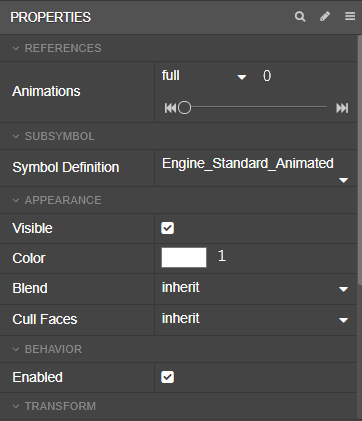Jump to animation start
Image resolution: width=362 pixels, height=421 pixels.
[170, 108]
